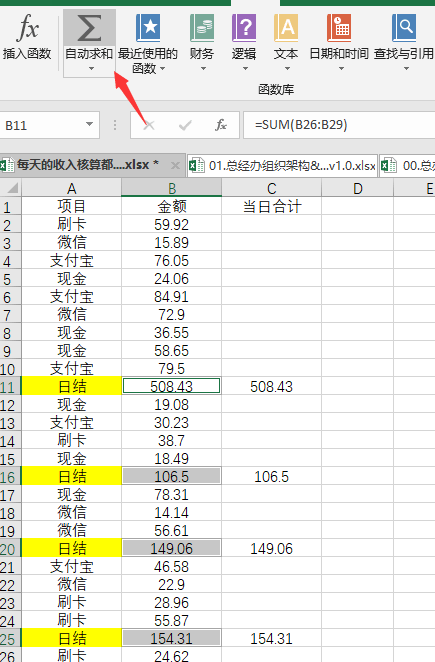Close the 每天的收入核算都 workbook tab

[x=175, y=166]
